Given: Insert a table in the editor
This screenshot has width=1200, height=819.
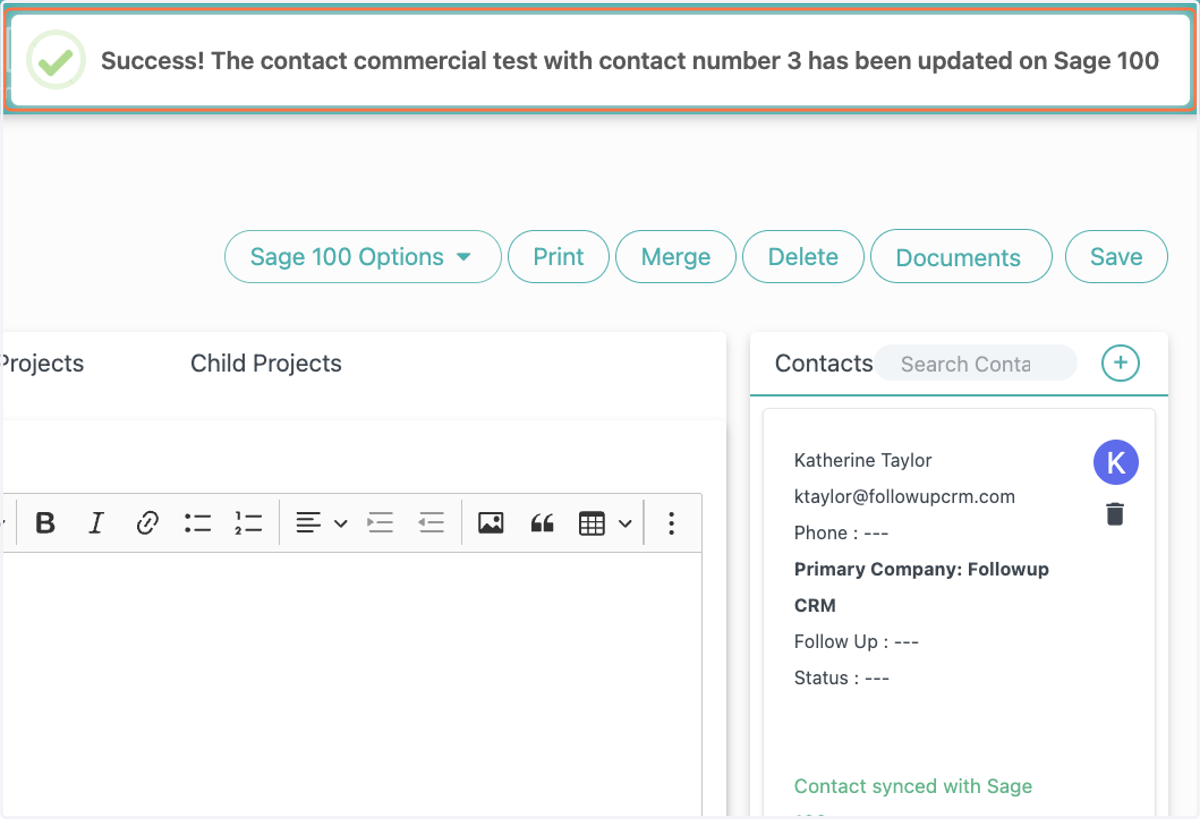Looking at the screenshot, I should [592, 523].
